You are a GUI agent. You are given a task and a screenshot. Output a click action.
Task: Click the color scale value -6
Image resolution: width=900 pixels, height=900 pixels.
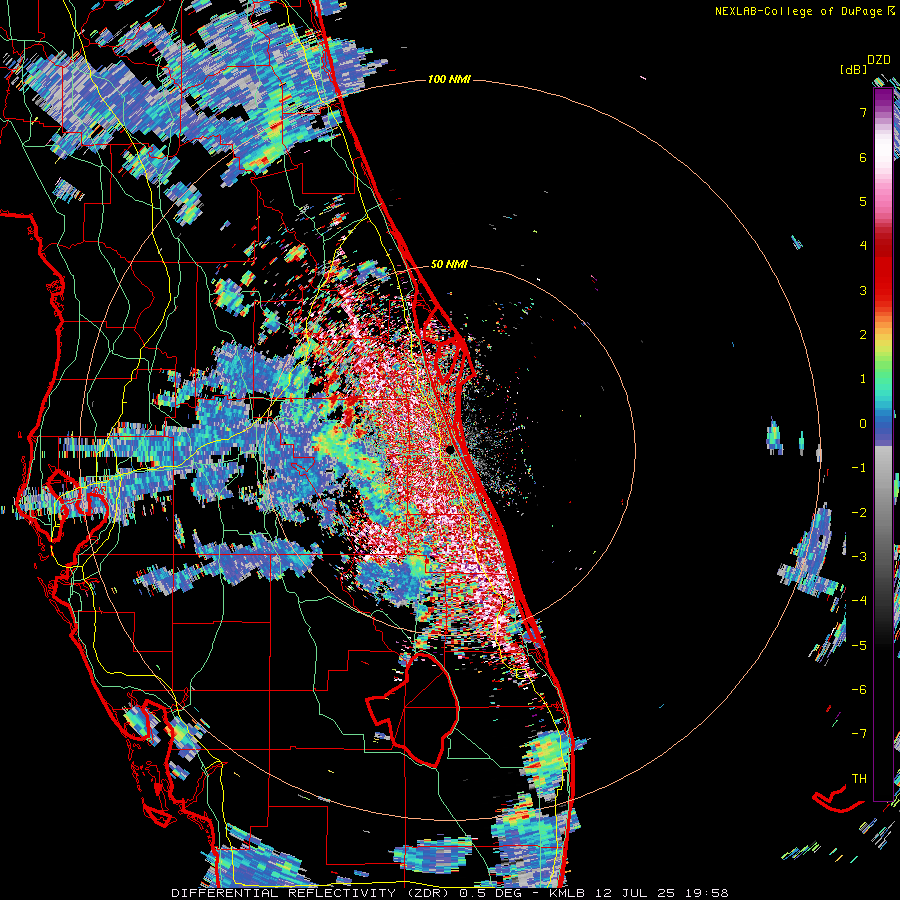[x=859, y=690]
